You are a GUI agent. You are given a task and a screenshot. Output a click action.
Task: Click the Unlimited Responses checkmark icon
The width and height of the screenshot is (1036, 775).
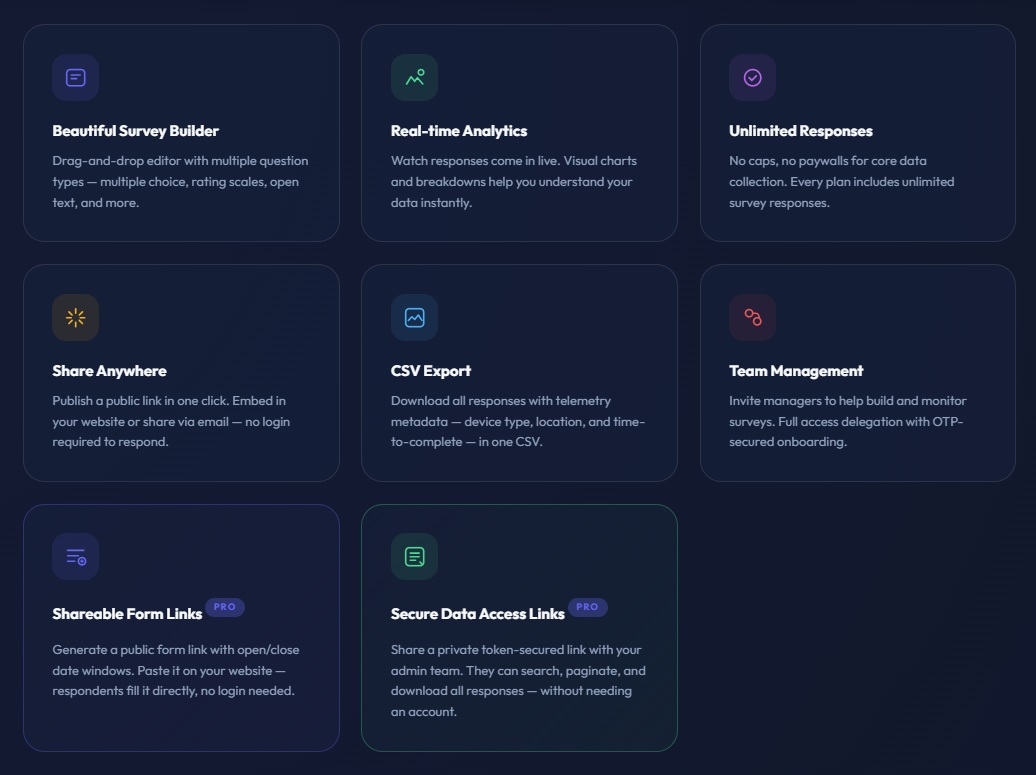753,77
